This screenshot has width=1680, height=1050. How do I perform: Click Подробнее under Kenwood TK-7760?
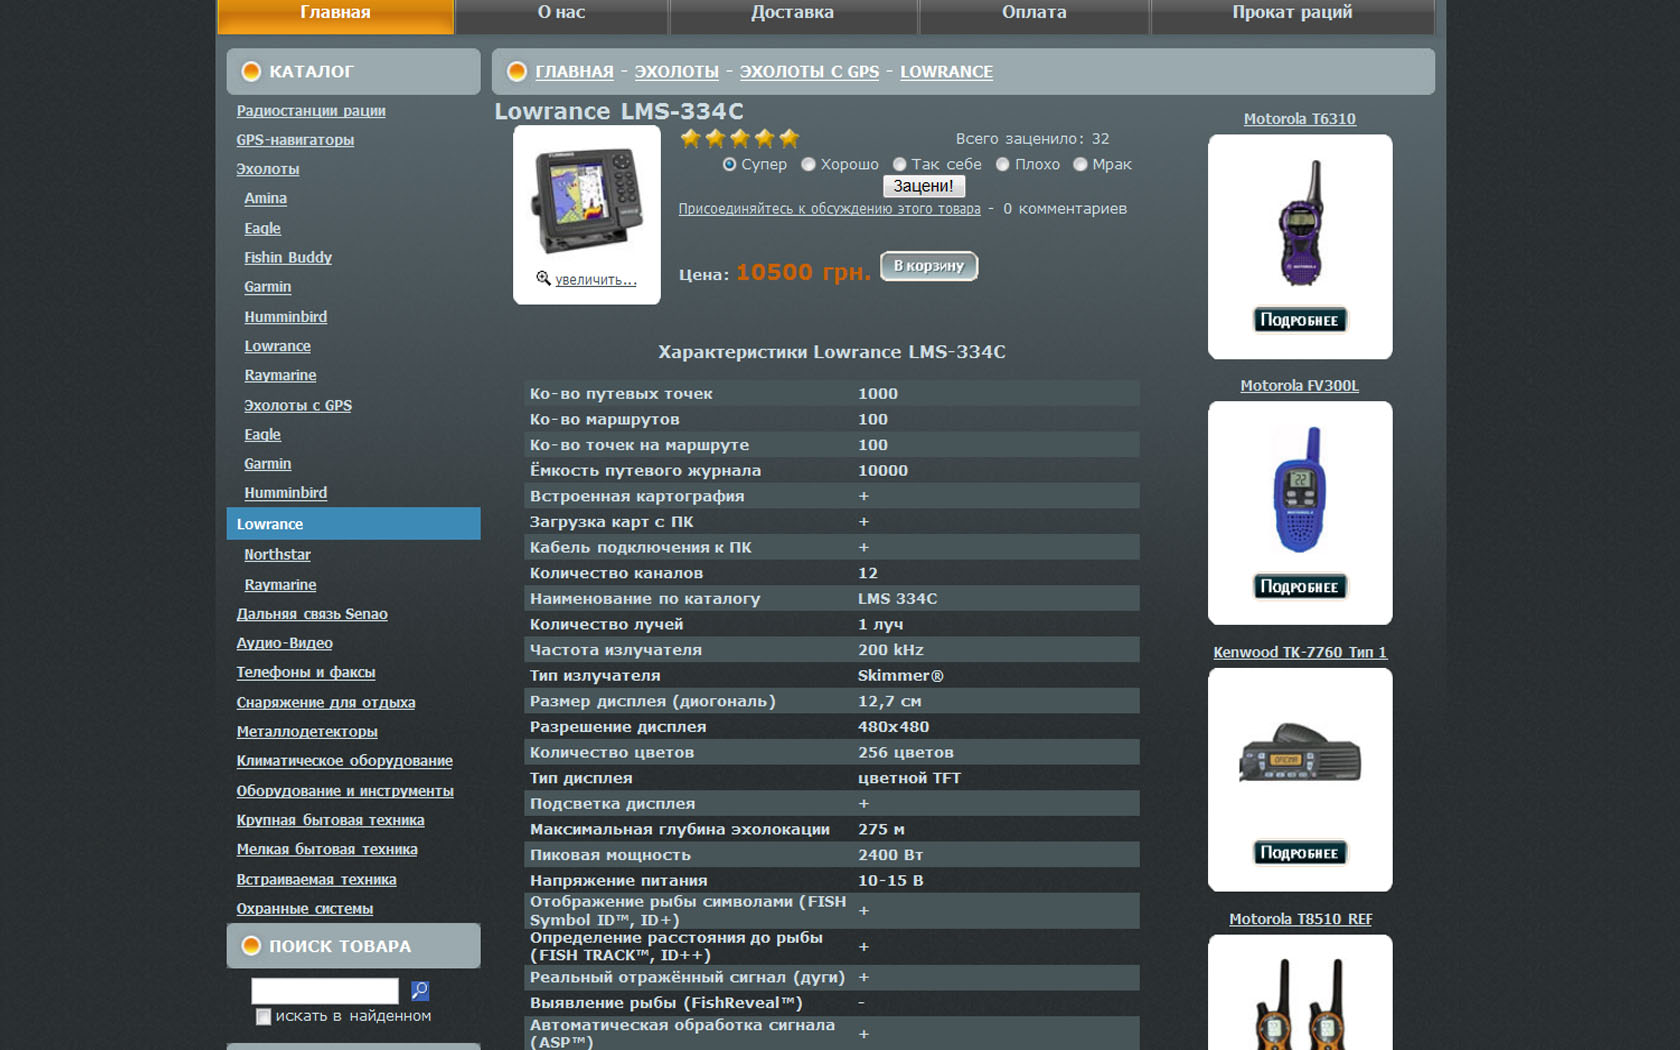1300,853
